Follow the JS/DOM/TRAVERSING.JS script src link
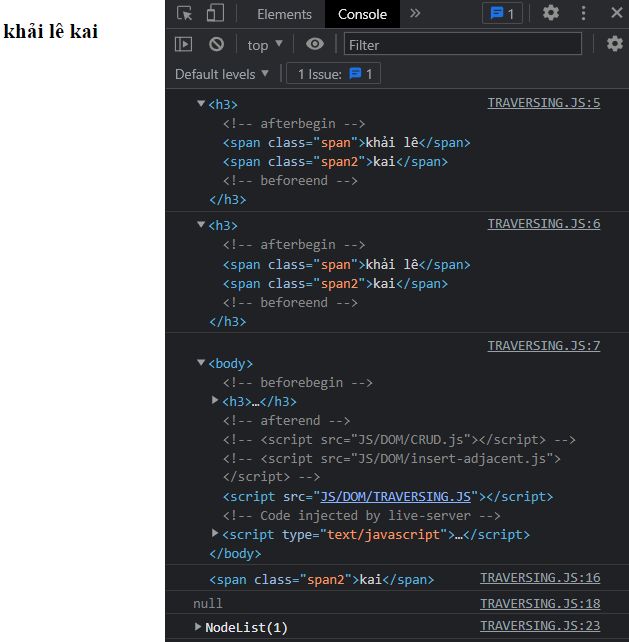Image resolution: width=629 pixels, height=642 pixels. click(395, 497)
